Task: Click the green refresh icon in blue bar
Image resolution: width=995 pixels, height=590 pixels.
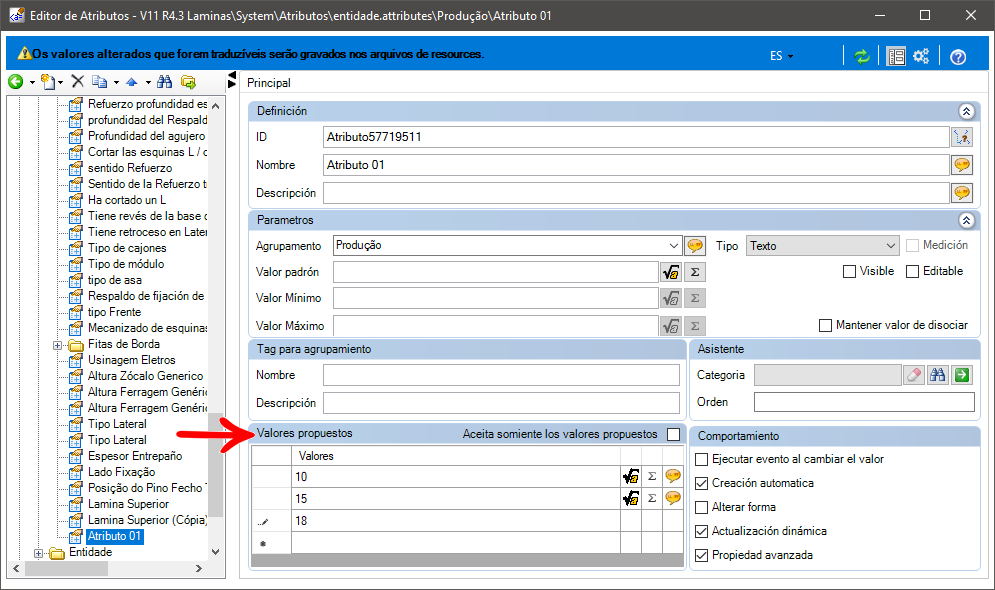Action: click(862, 56)
